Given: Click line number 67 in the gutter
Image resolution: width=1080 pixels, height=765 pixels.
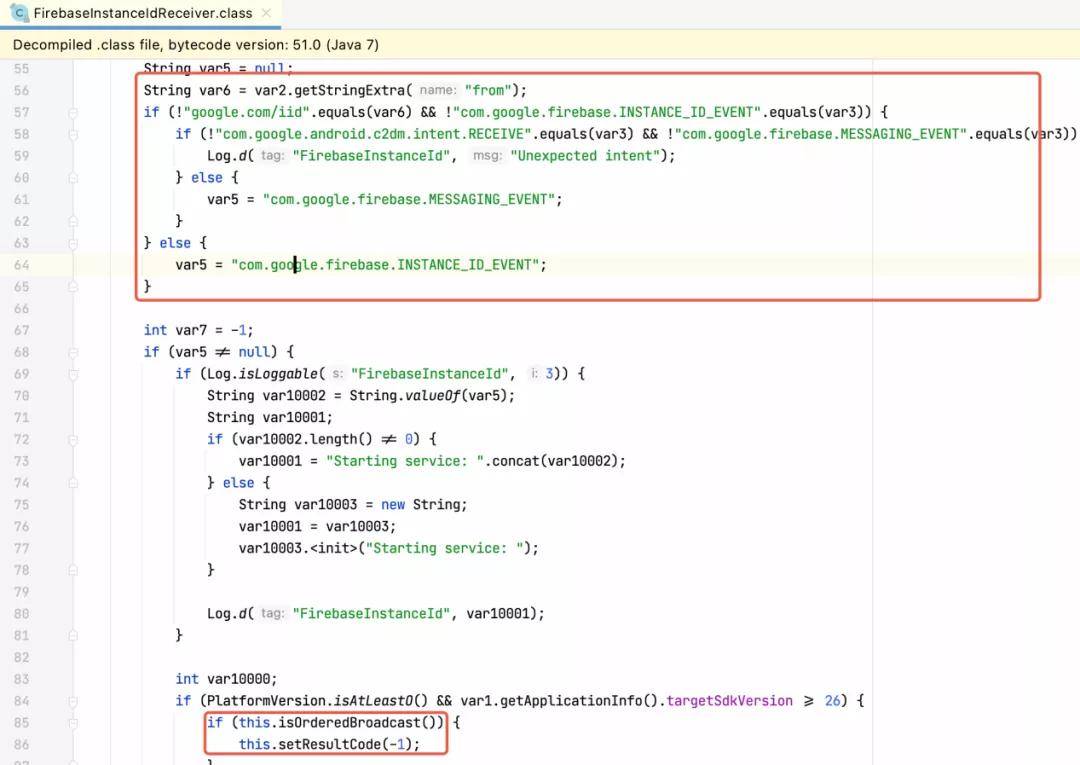Looking at the screenshot, I should 22,330.
